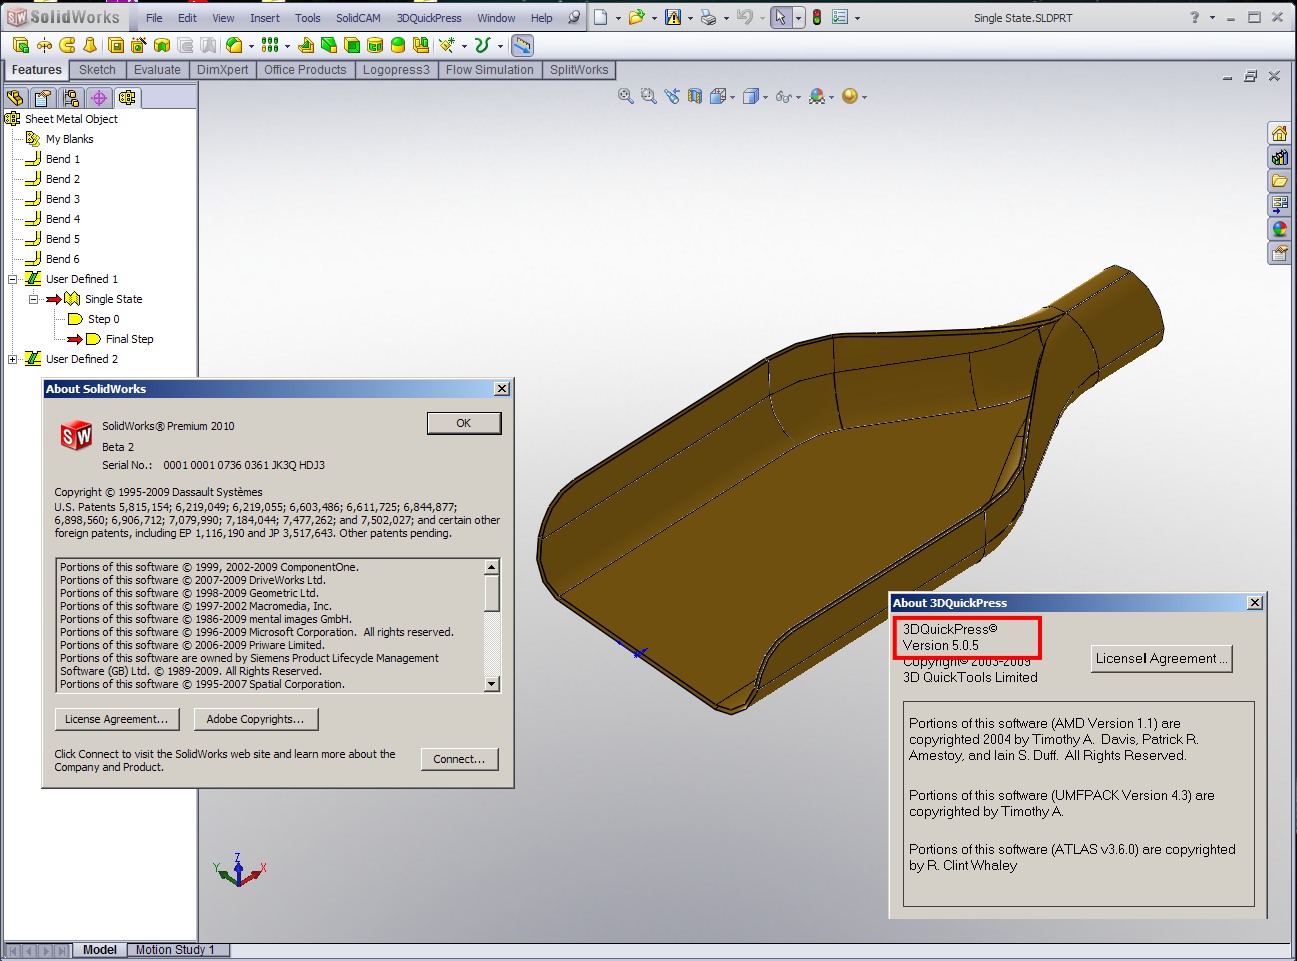The image size is (1297, 961).
Task: Switch to the Flow Simulation tab
Action: [490, 70]
